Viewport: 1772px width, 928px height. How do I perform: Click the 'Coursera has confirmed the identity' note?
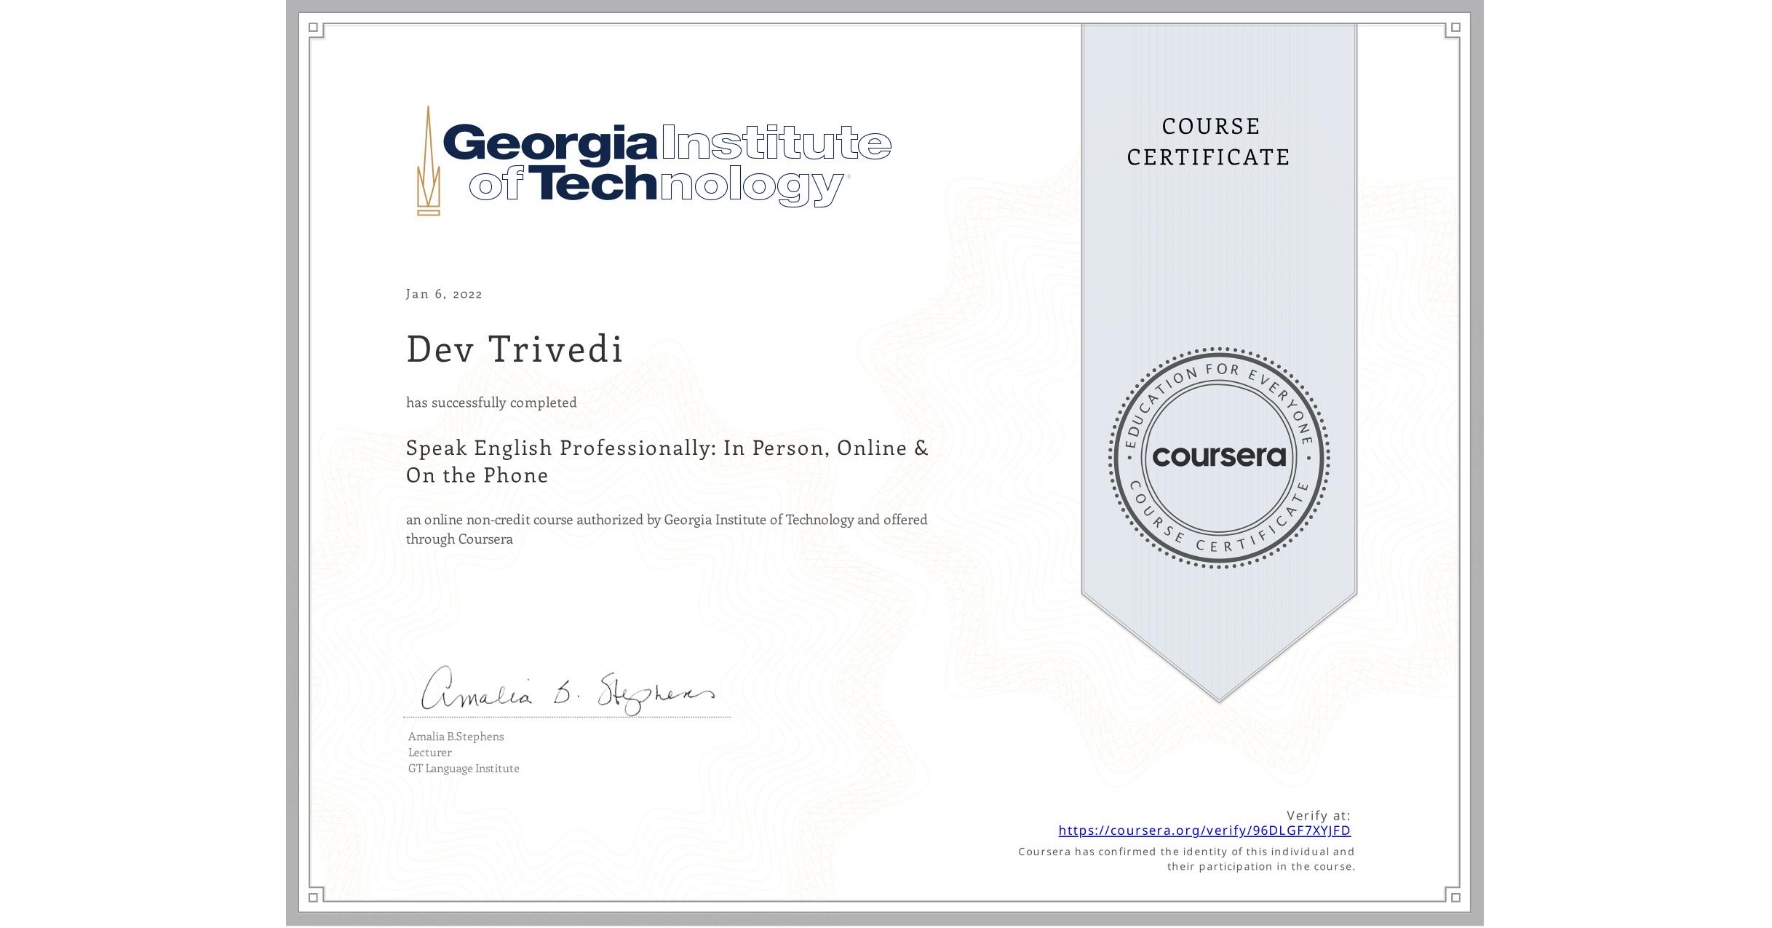tap(1187, 859)
